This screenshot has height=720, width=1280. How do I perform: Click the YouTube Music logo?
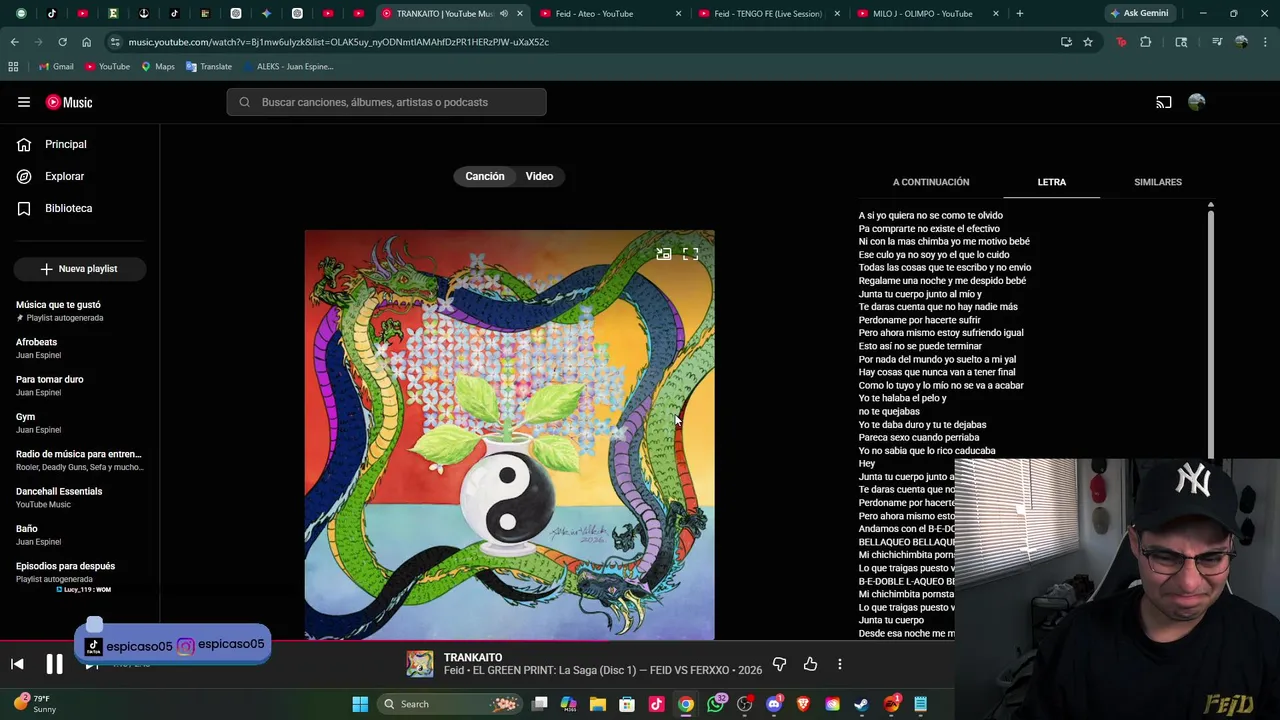coord(69,102)
